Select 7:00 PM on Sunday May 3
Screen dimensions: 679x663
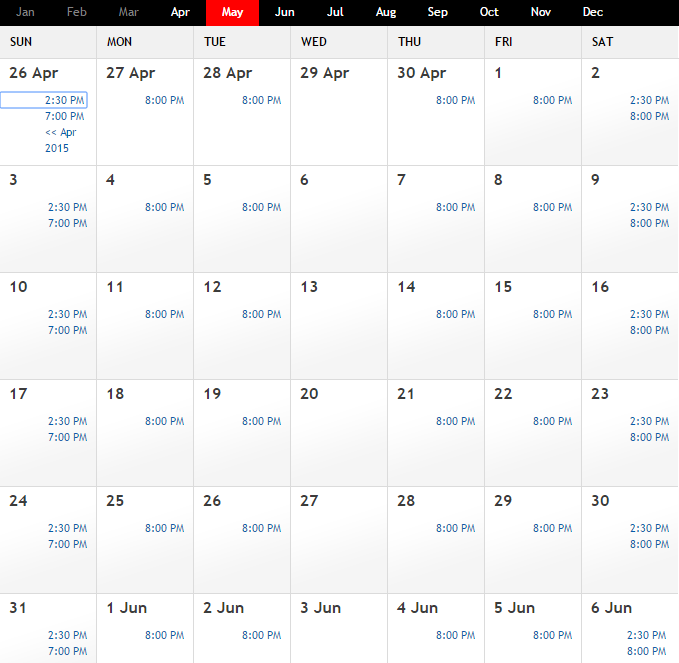click(x=68, y=223)
